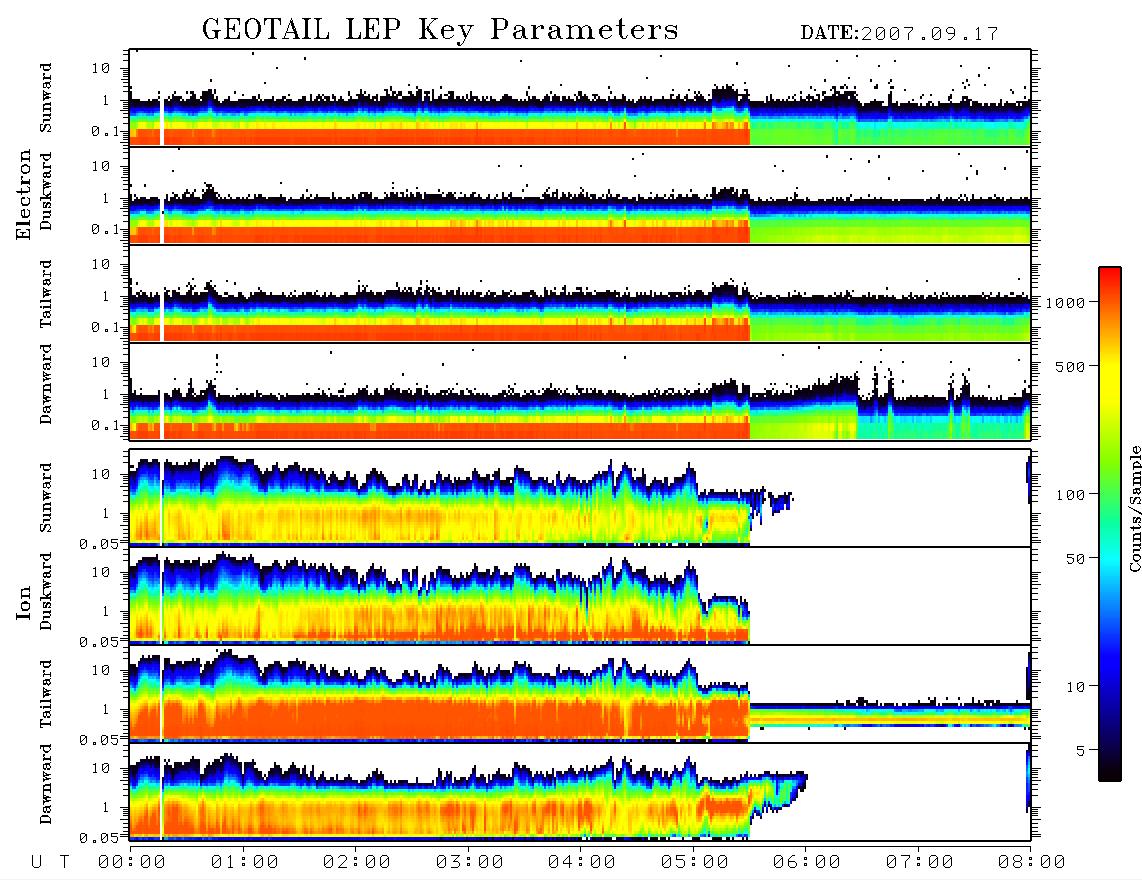1142x880 pixels.
Task: Select the Electron Dawnward panel label
Action: 46,384
